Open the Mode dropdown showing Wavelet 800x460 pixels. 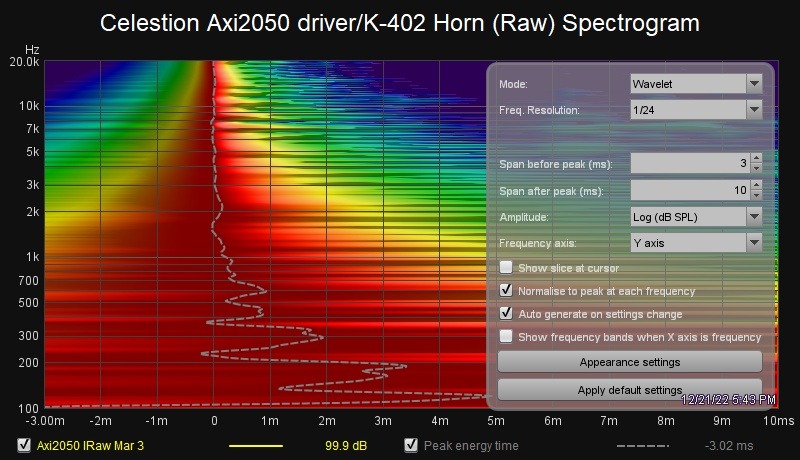[696, 84]
